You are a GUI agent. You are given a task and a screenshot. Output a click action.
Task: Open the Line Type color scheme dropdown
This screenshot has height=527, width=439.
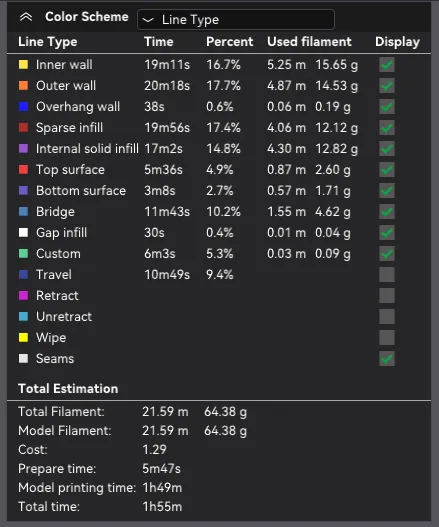(236, 19)
